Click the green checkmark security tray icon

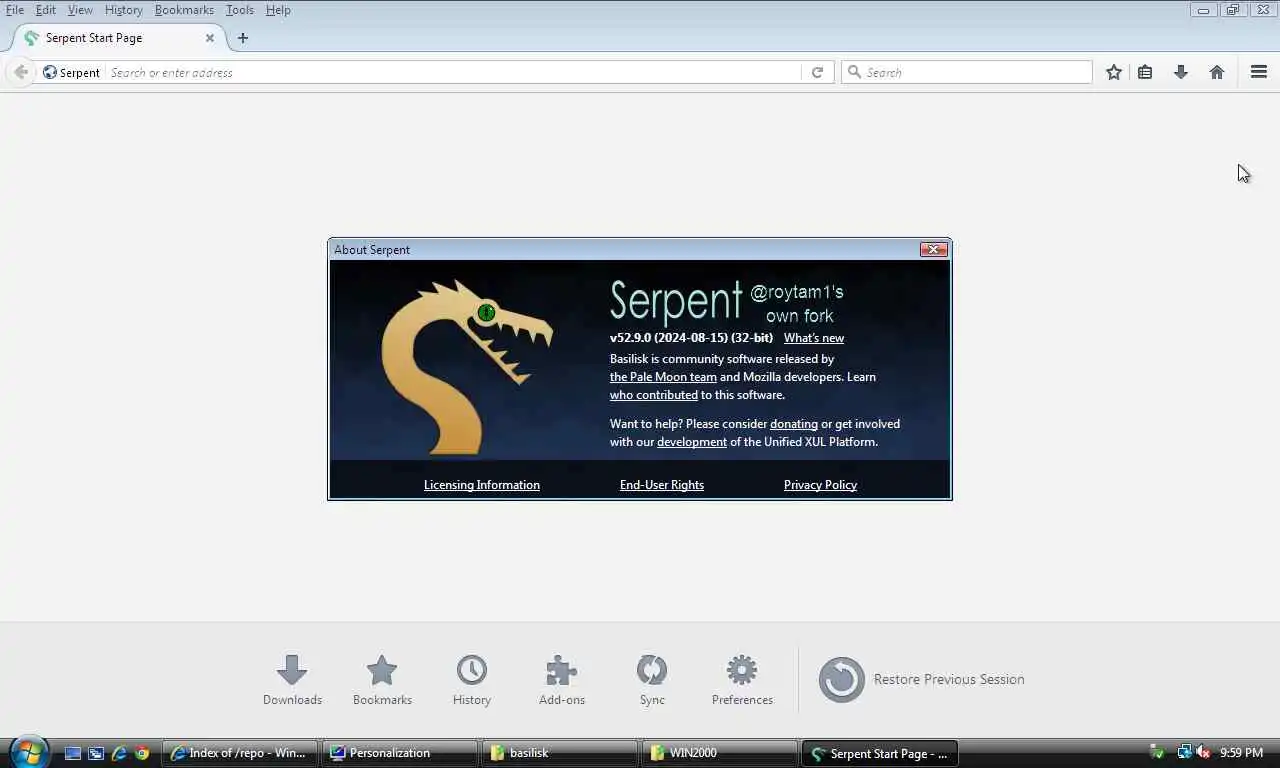(x=1157, y=753)
